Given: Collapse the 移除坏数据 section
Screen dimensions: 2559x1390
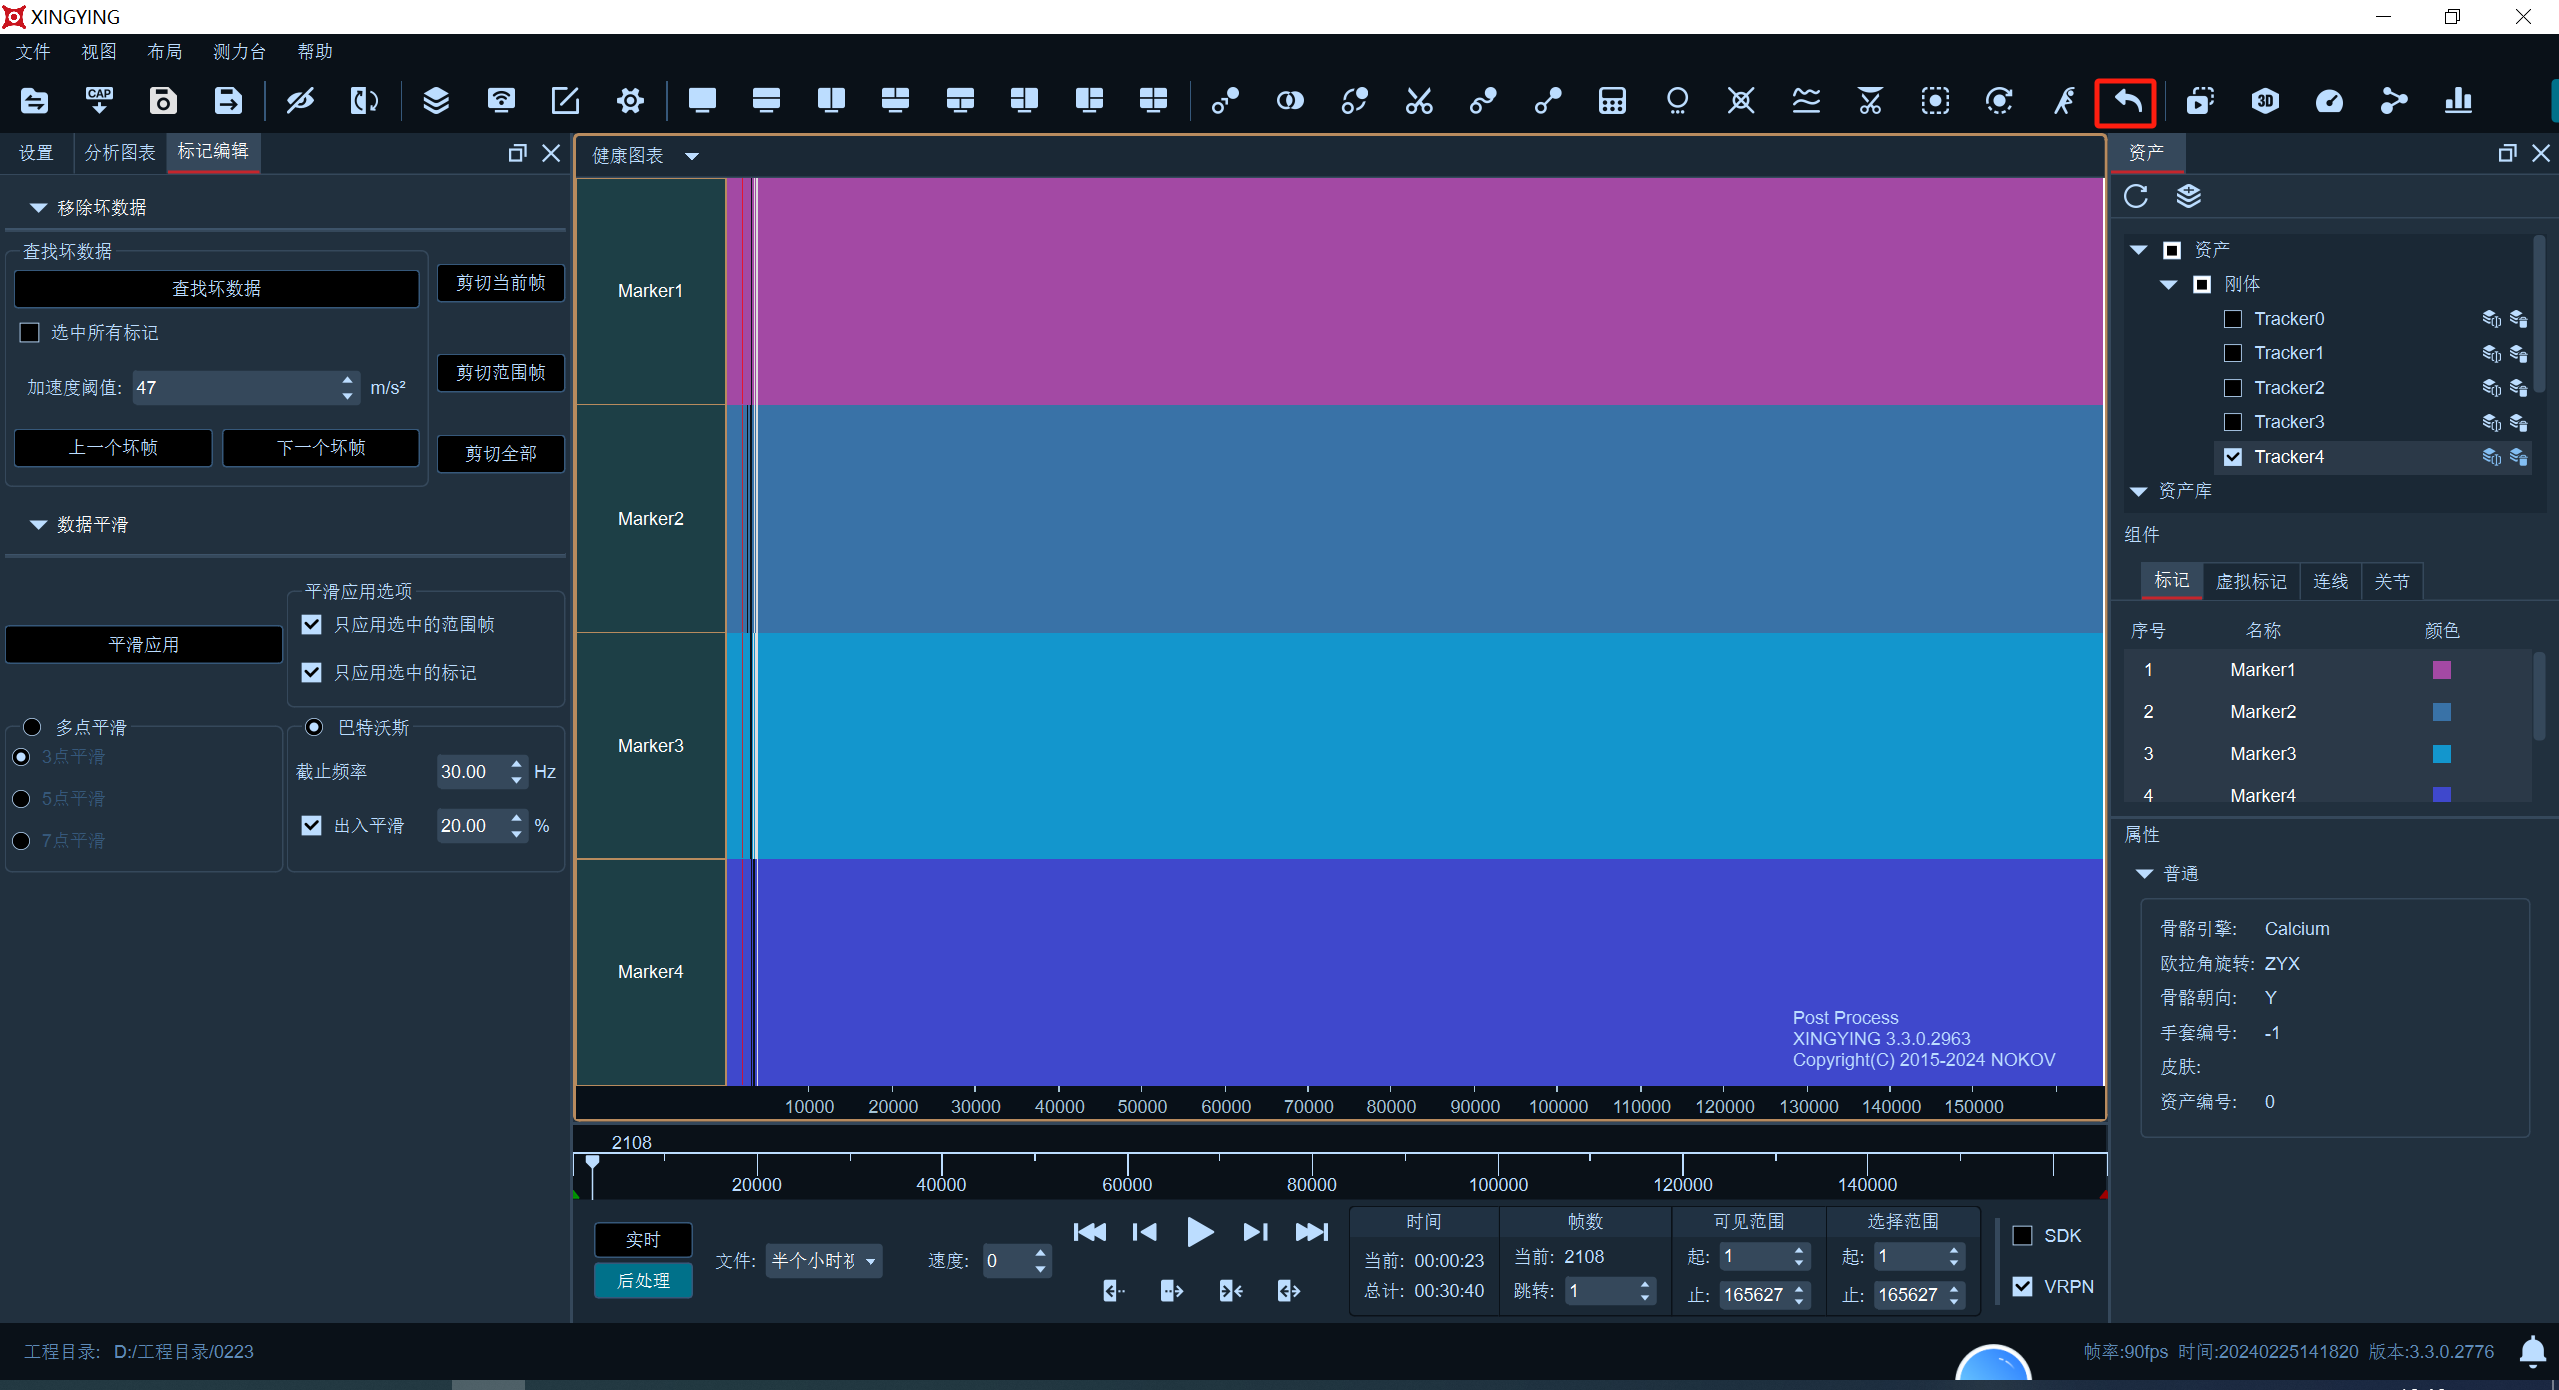Looking at the screenshot, I should 38,208.
